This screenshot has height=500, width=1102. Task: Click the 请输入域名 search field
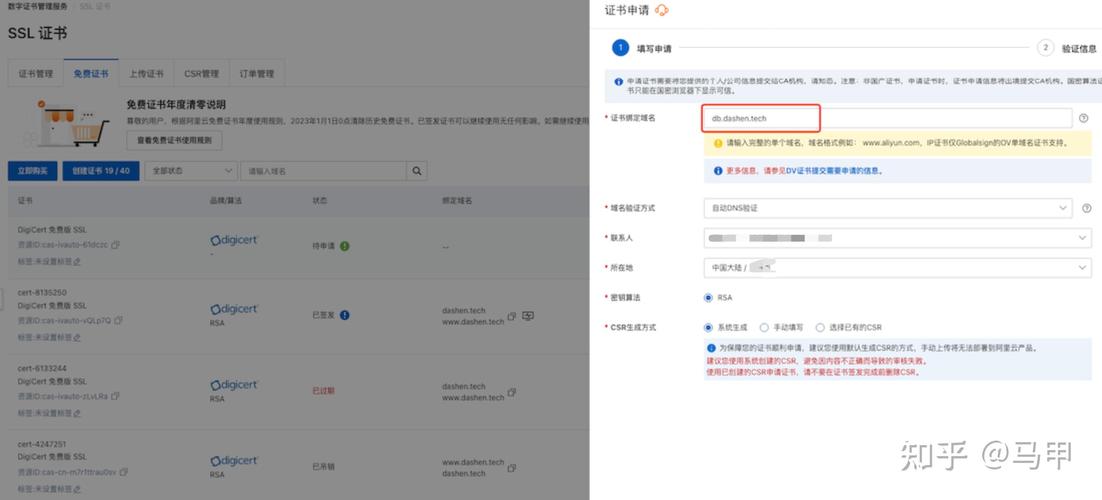(x=323, y=171)
